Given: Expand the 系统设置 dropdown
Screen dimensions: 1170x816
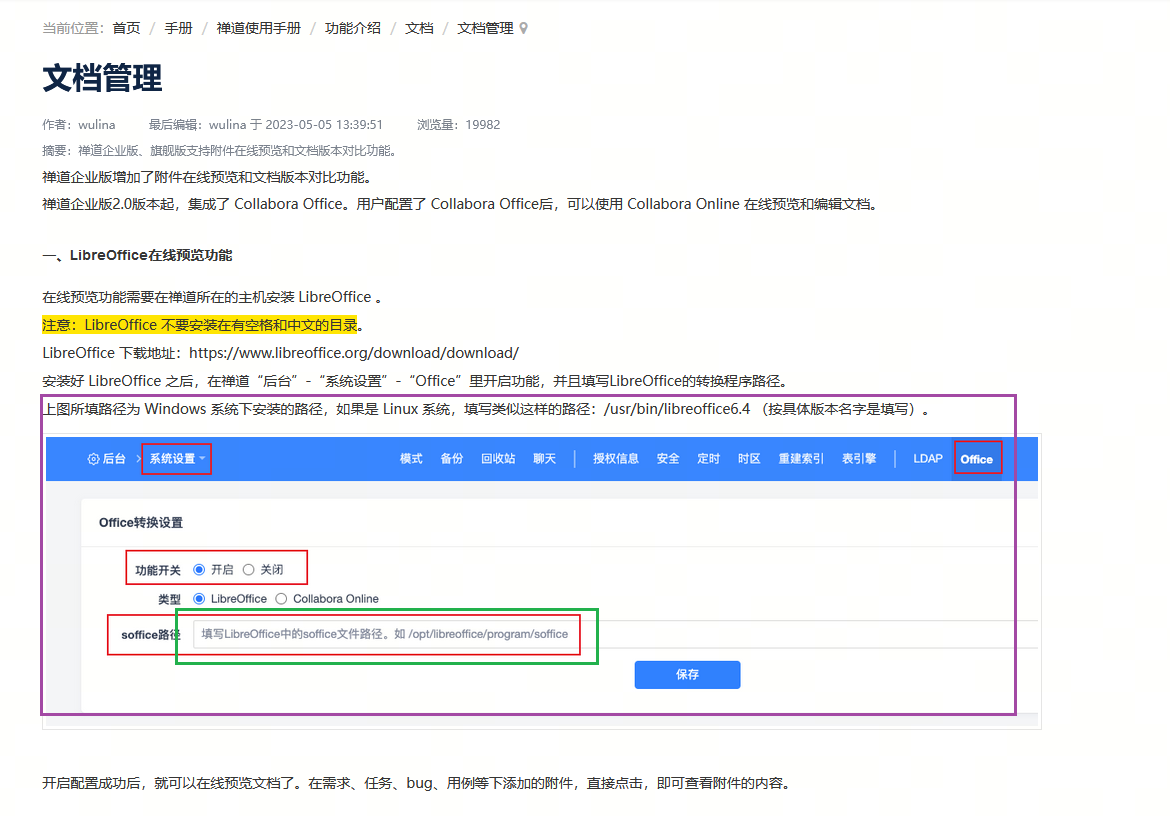Looking at the screenshot, I should [177, 459].
